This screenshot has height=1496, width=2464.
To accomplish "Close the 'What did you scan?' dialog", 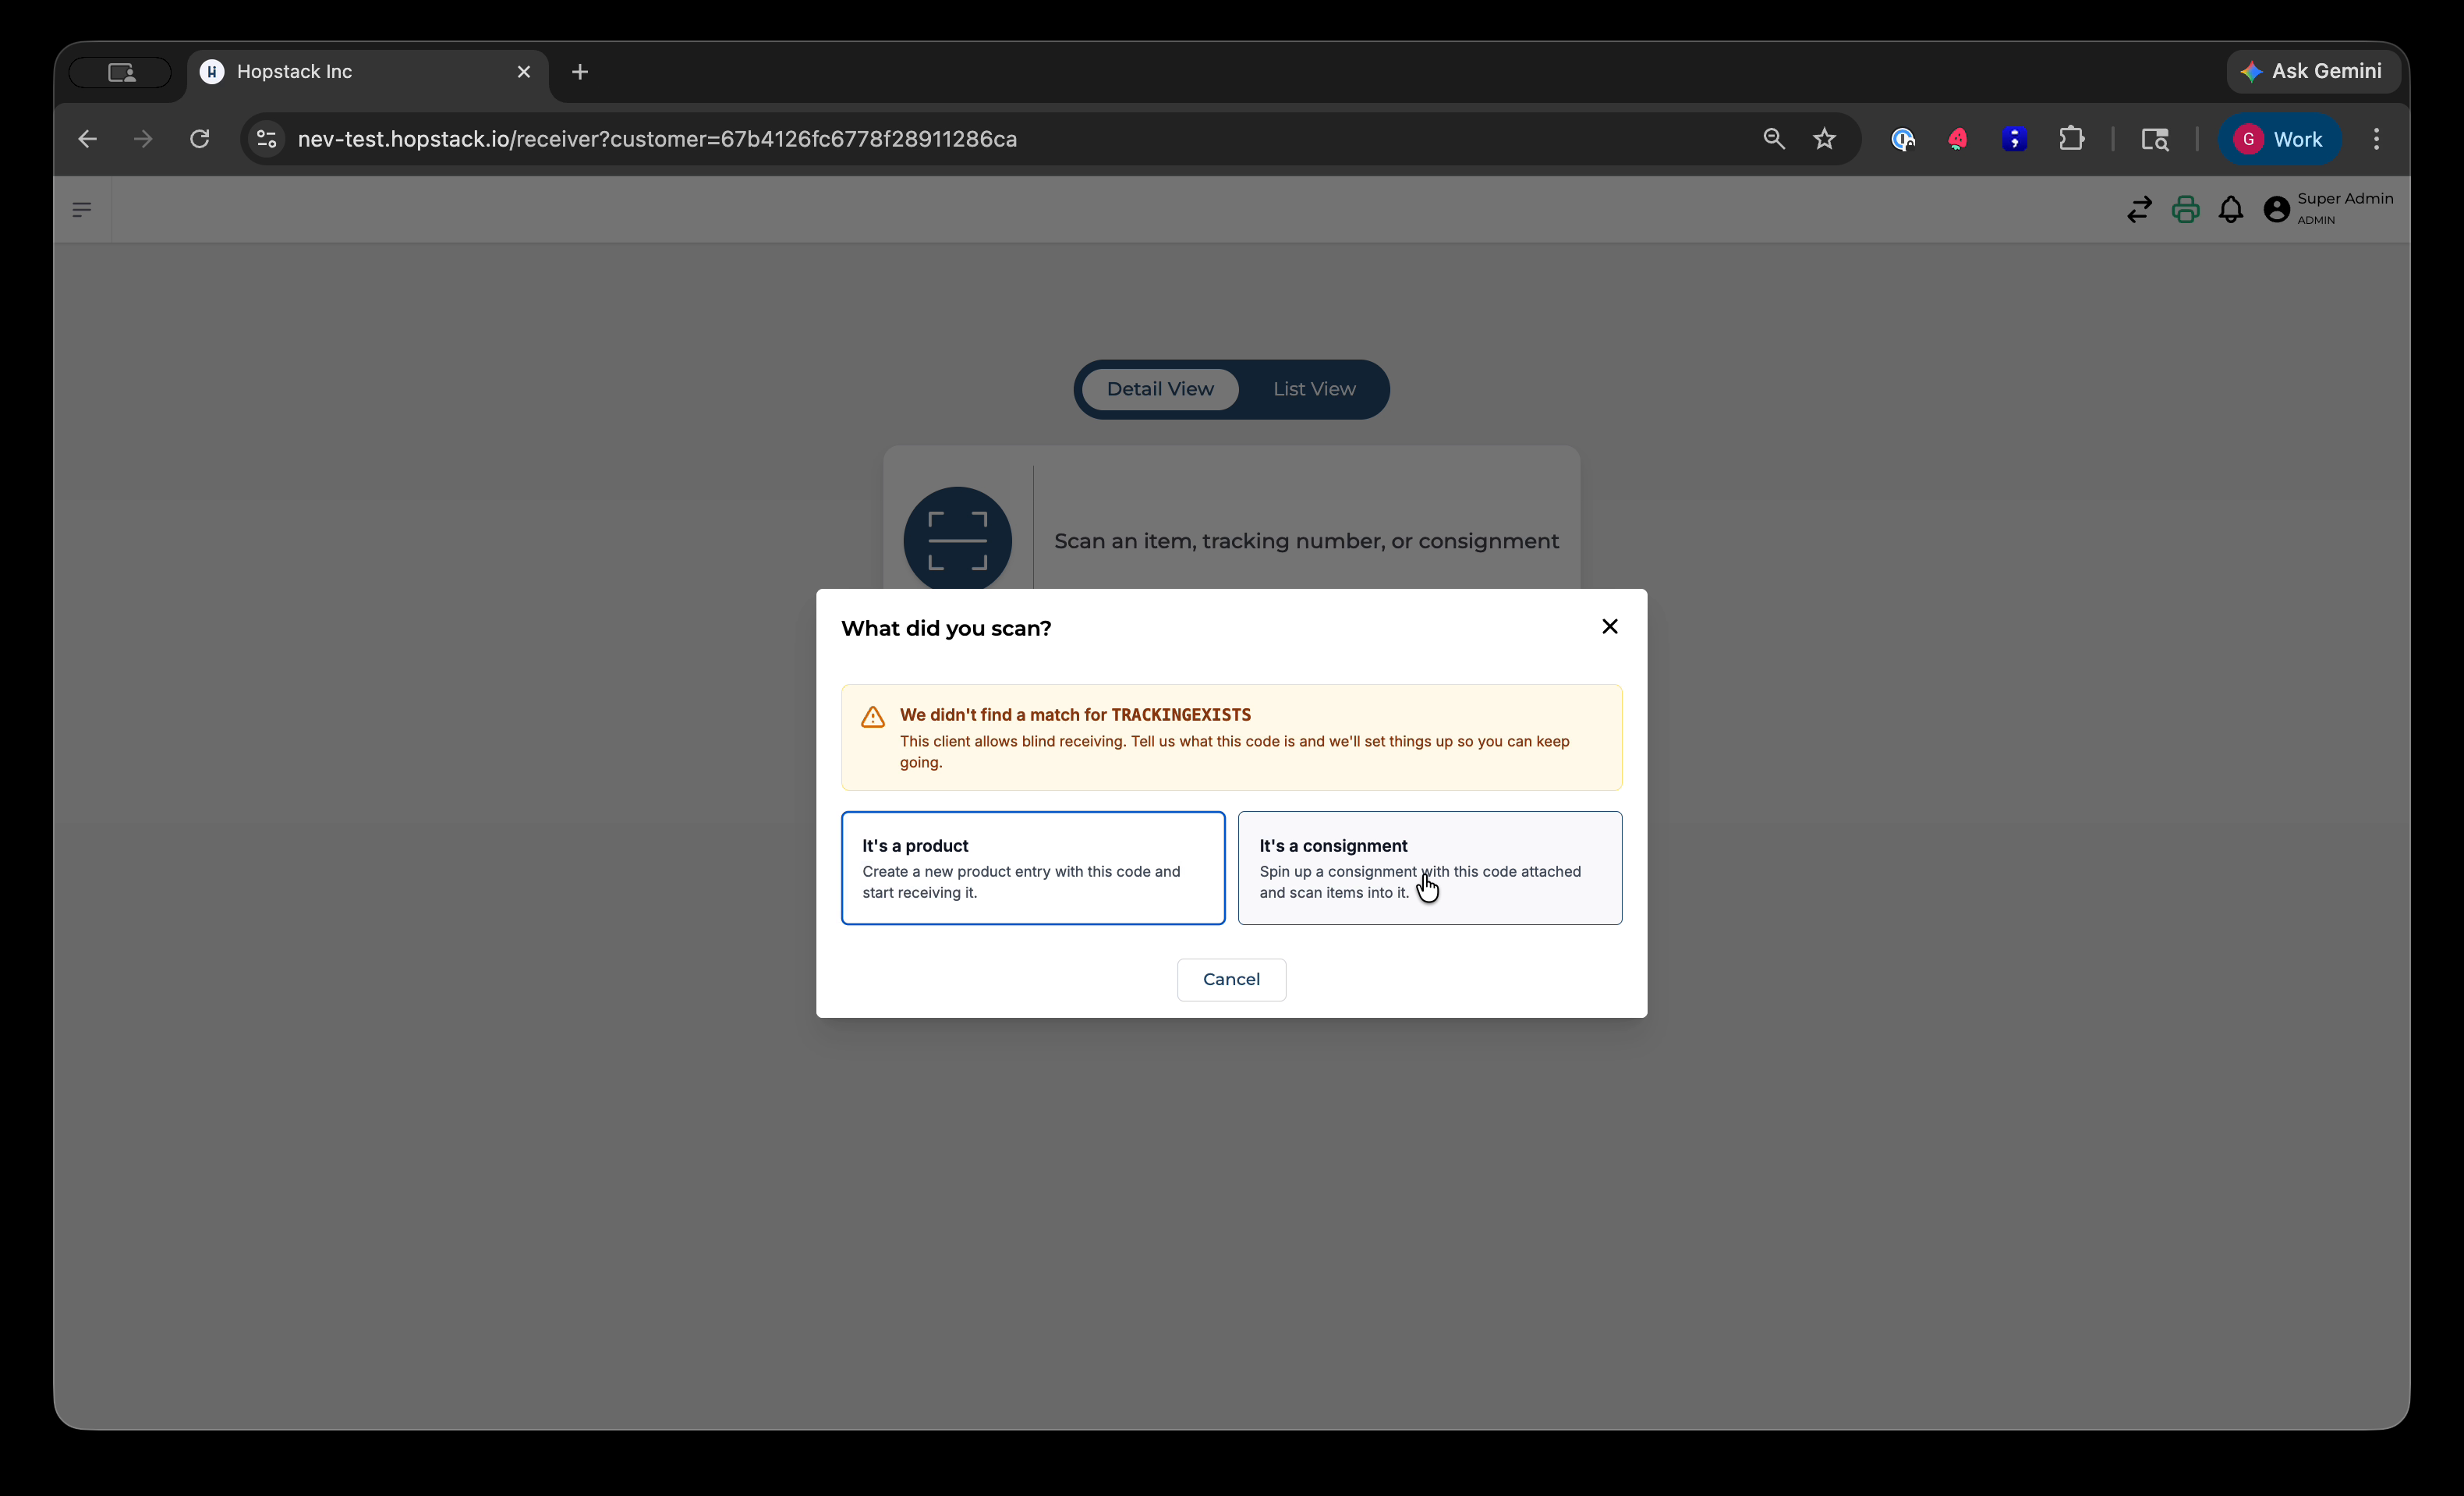I will click(1609, 626).
